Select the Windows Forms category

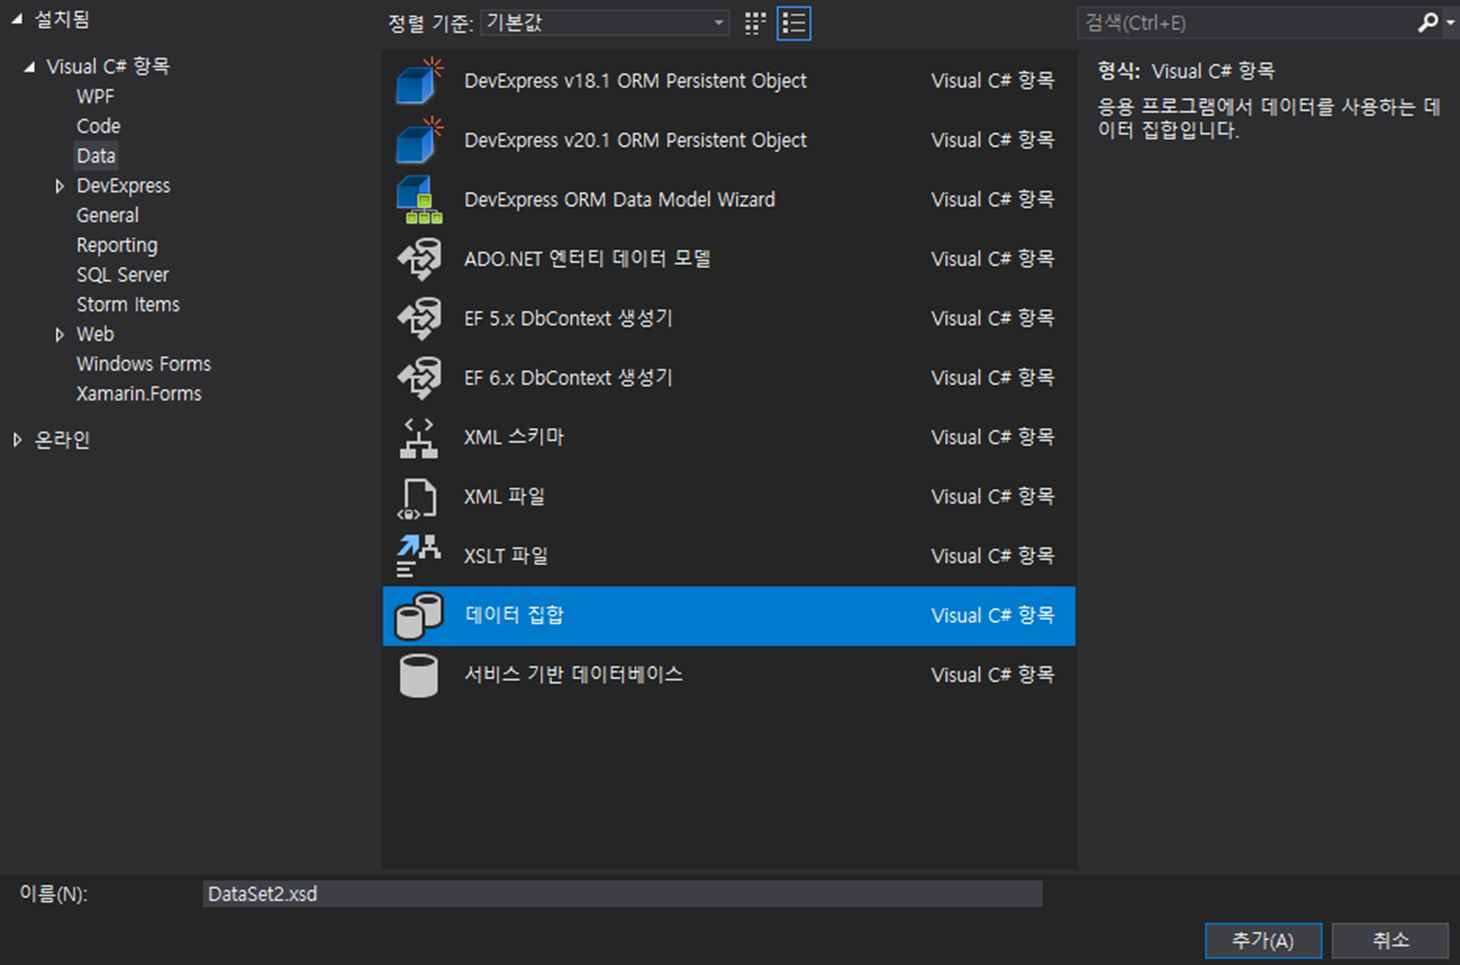143,364
